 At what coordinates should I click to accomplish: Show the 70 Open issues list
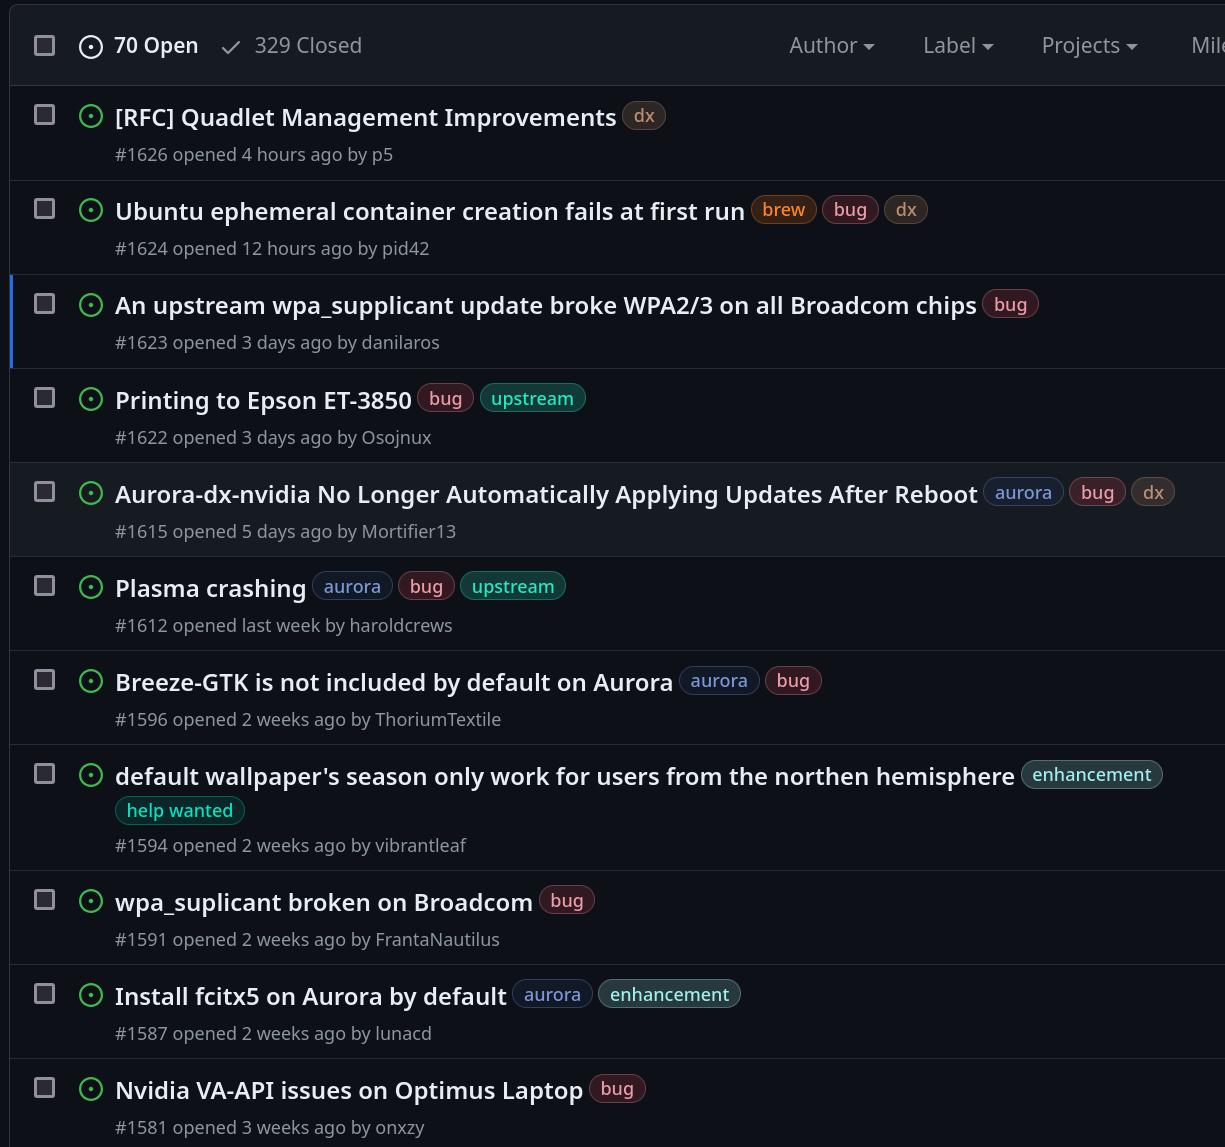[x=155, y=46]
